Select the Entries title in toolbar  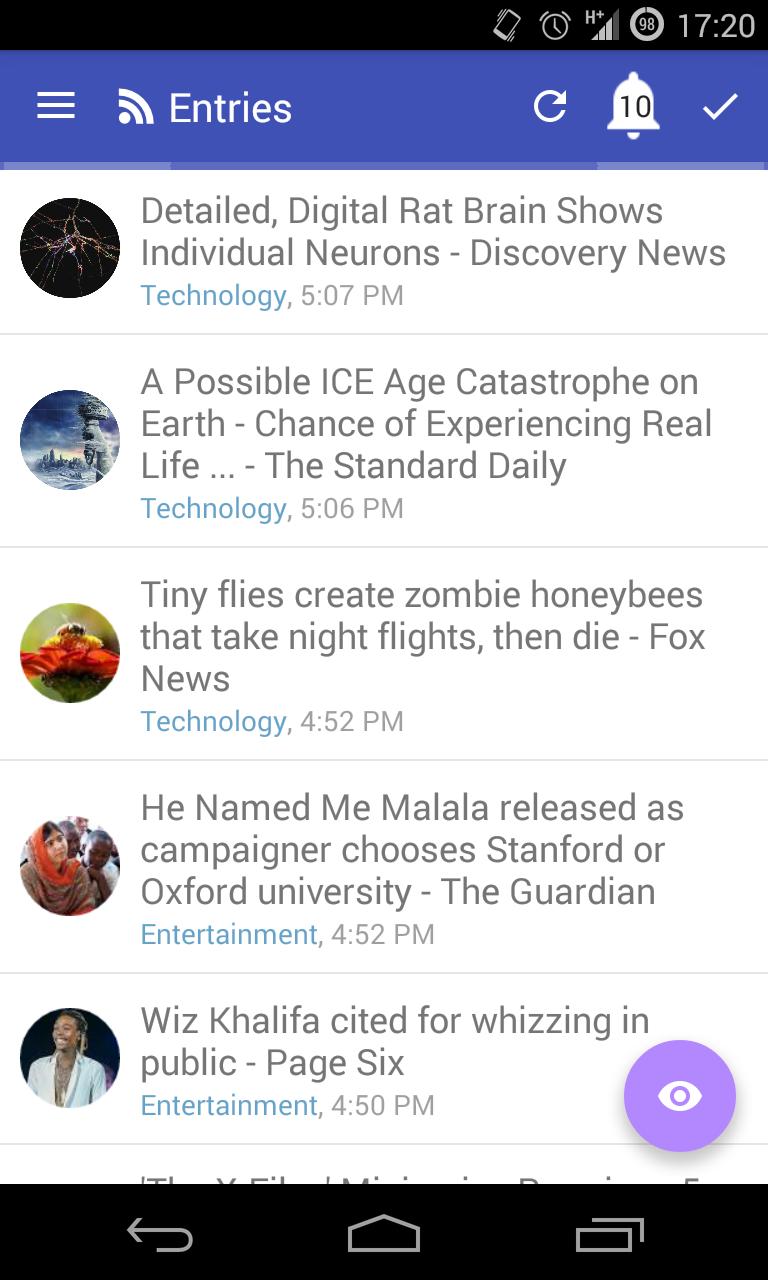coord(230,108)
